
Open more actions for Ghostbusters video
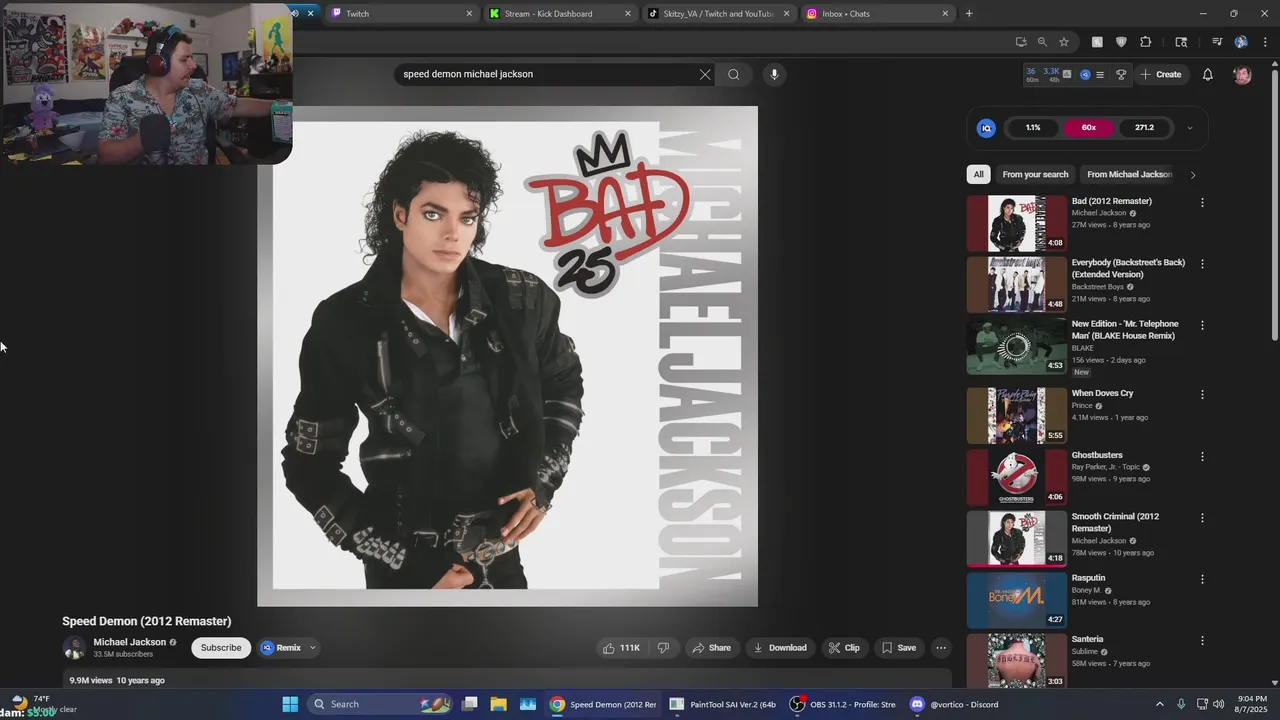click(x=1202, y=456)
